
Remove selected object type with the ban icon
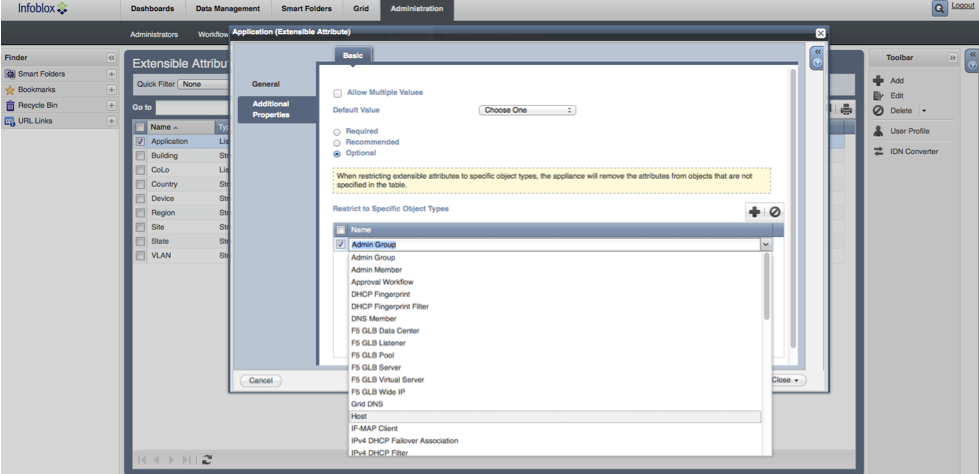coord(774,212)
